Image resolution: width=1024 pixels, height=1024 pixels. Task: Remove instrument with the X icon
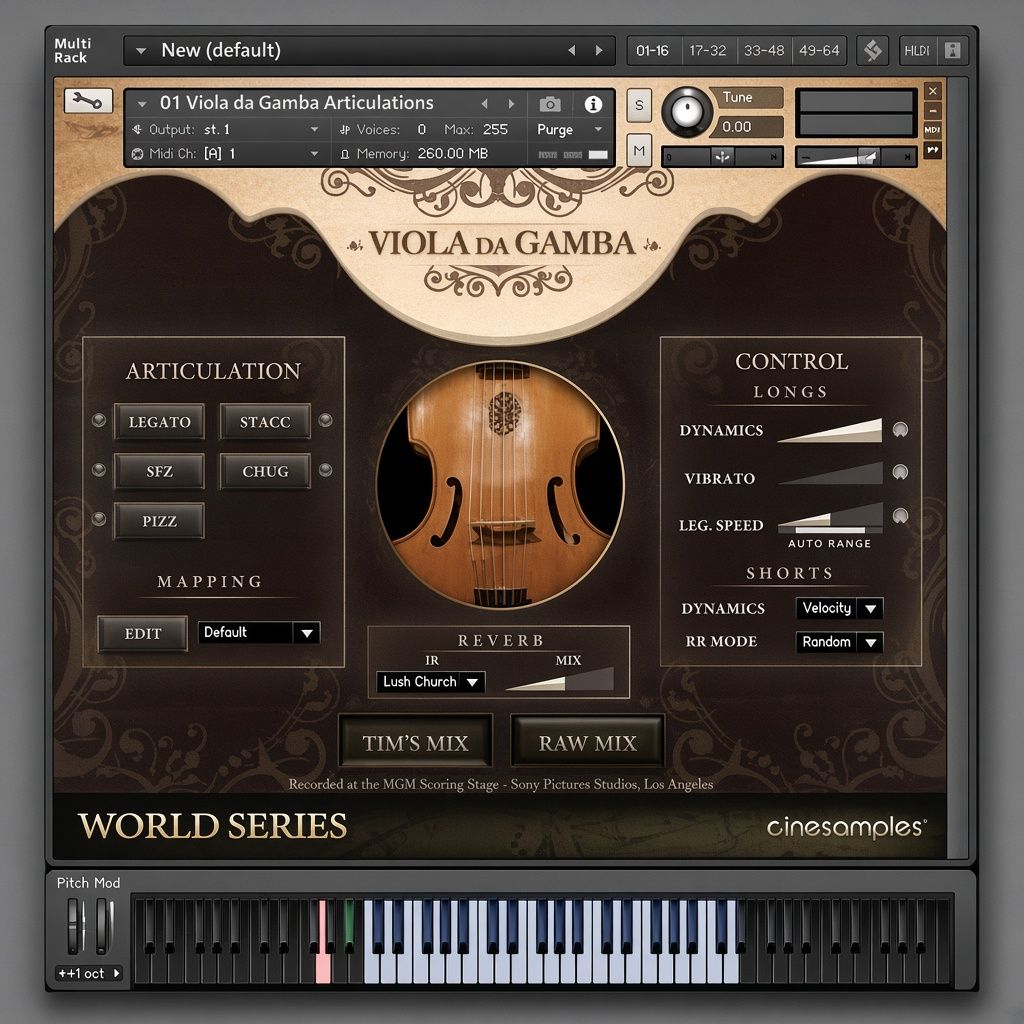pyautogui.click(x=933, y=90)
